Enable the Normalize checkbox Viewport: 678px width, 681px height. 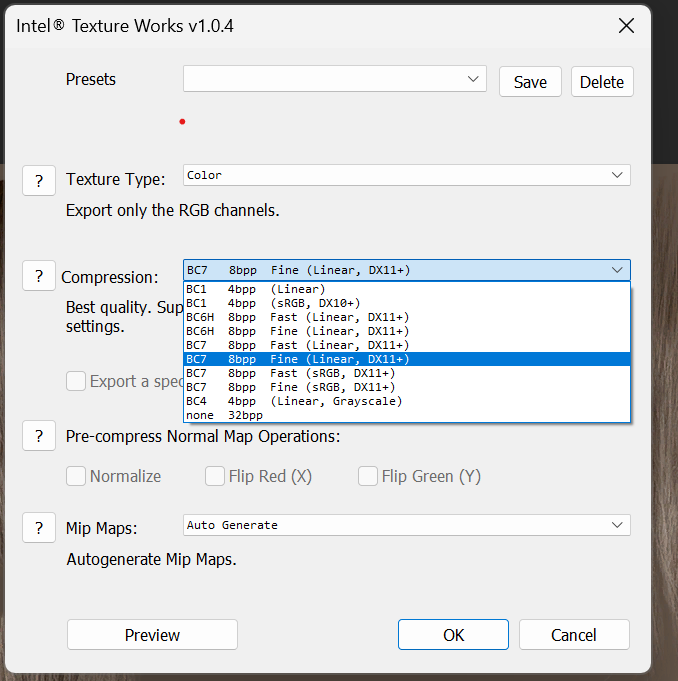pyautogui.click(x=76, y=476)
